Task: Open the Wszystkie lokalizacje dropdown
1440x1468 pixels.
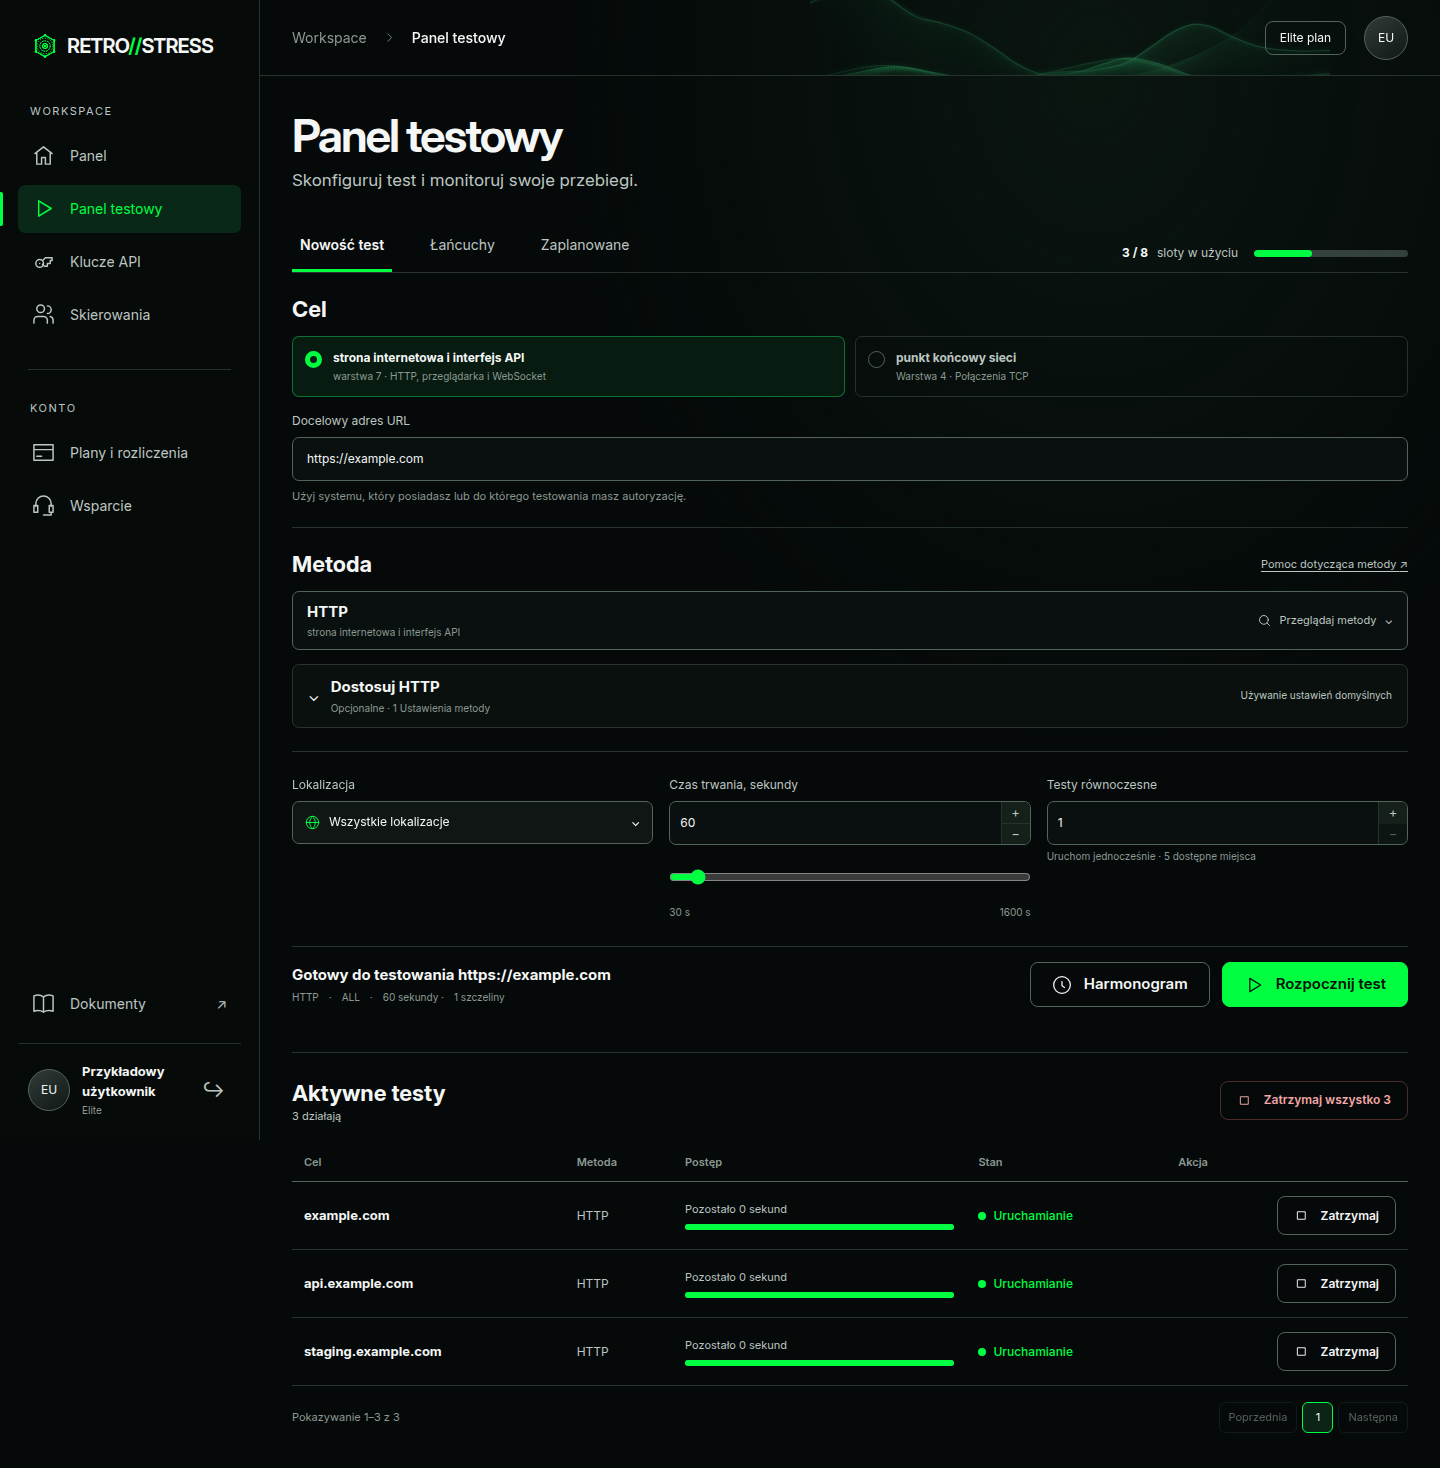Action: pyautogui.click(x=472, y=823)
